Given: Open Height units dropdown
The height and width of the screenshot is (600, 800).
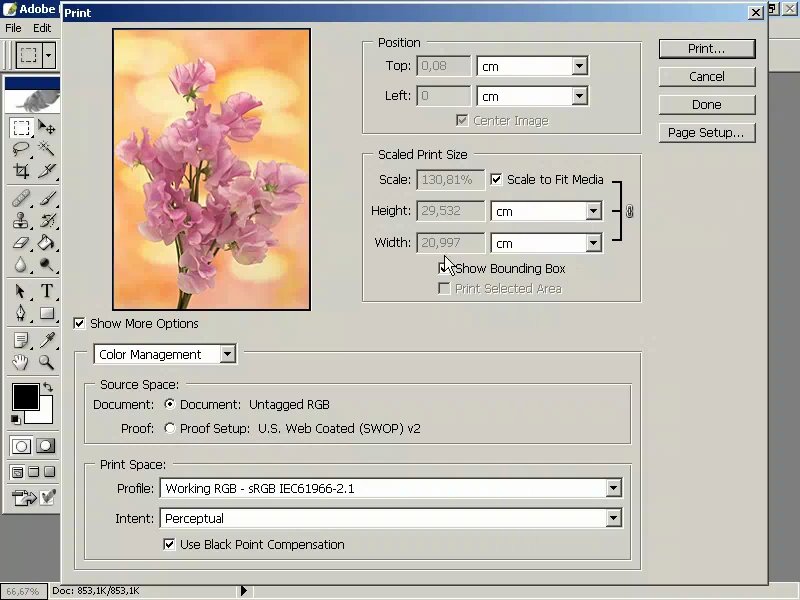Looking at the screenshot, I should pos(593,211).
